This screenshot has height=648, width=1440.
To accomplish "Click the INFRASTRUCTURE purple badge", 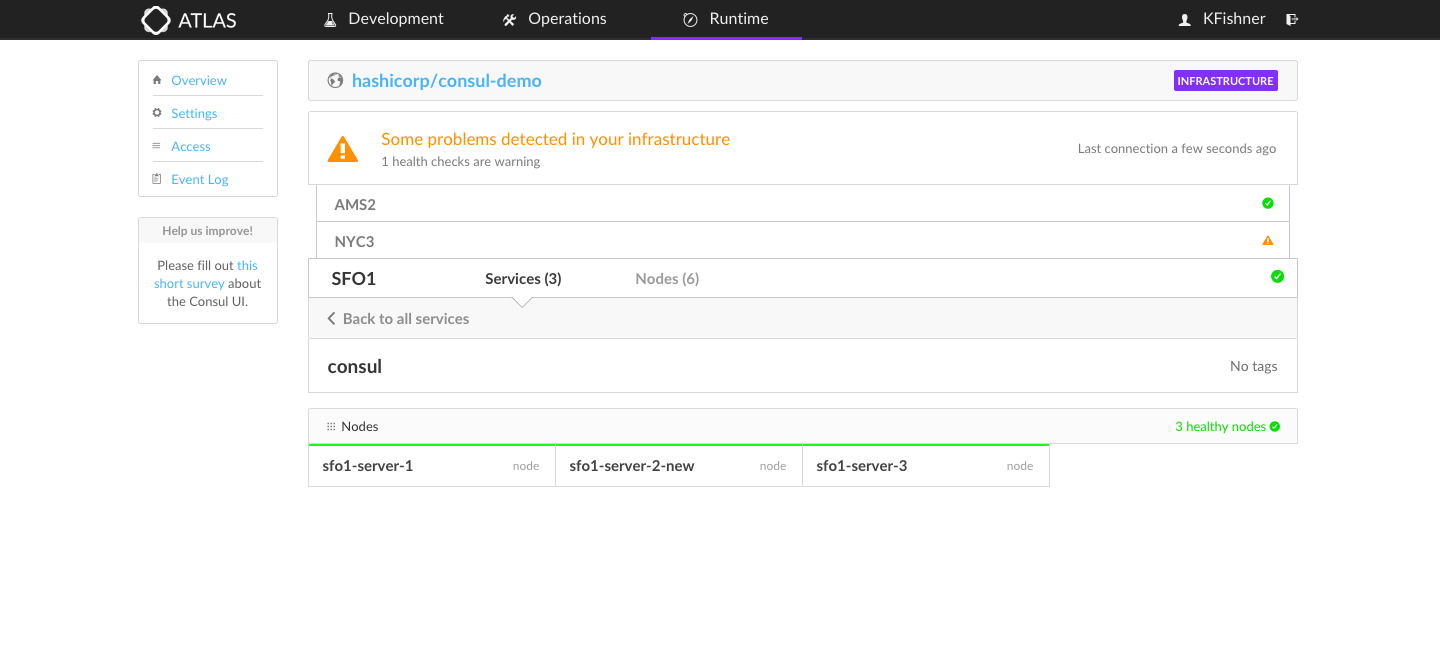I will coord(1225,81).
